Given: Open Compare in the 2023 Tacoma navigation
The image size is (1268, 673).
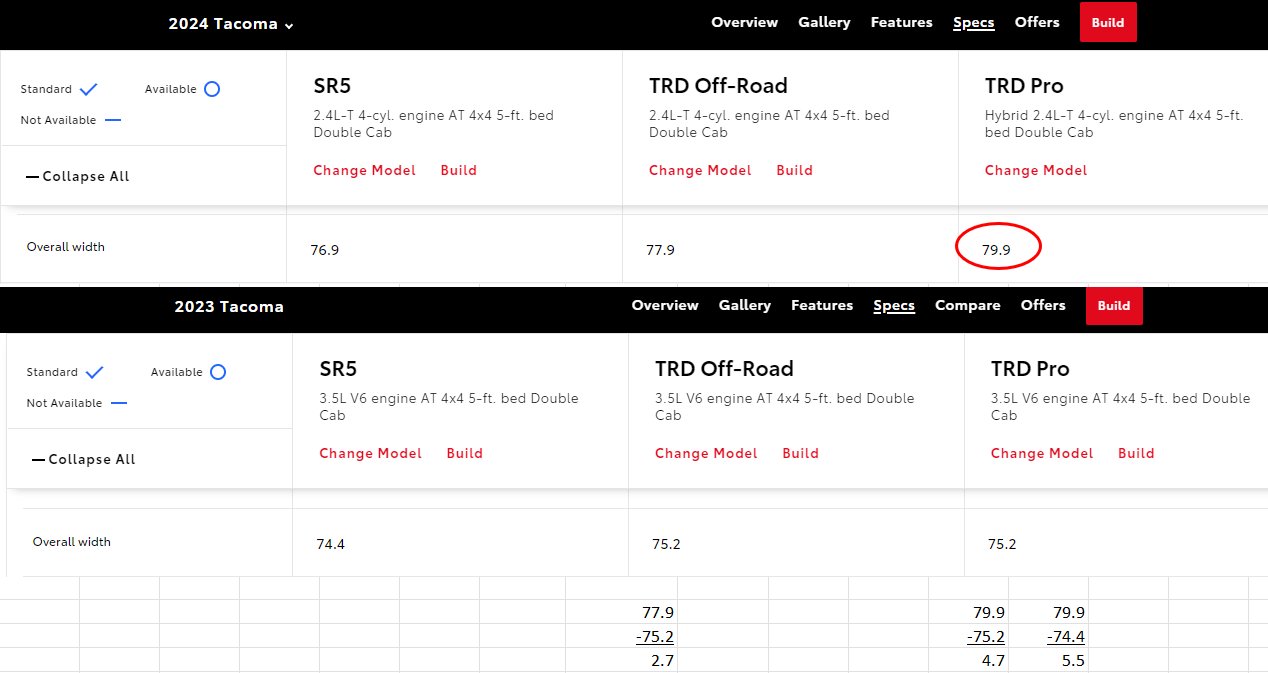Looking at the screenshot, I should click(x=968, y=305).
